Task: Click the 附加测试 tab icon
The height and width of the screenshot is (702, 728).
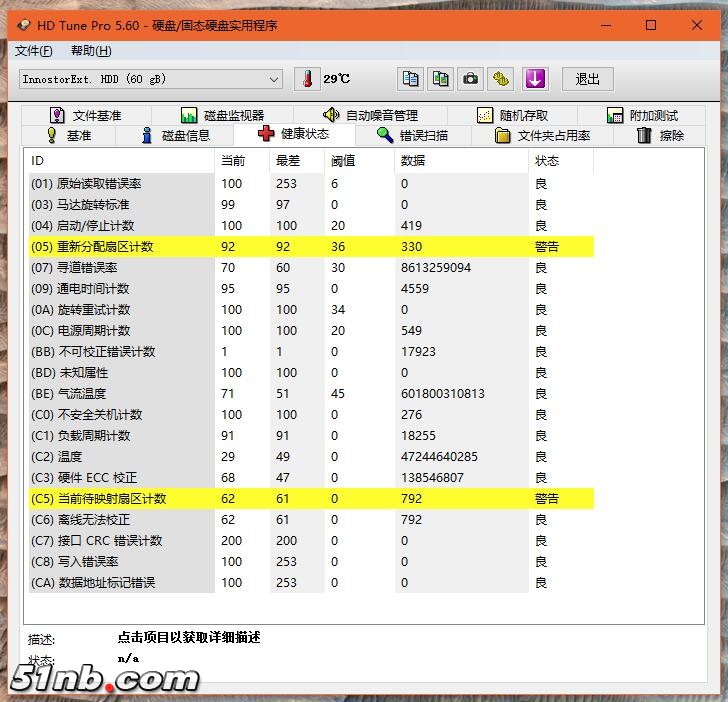Action: click(615, 115)
